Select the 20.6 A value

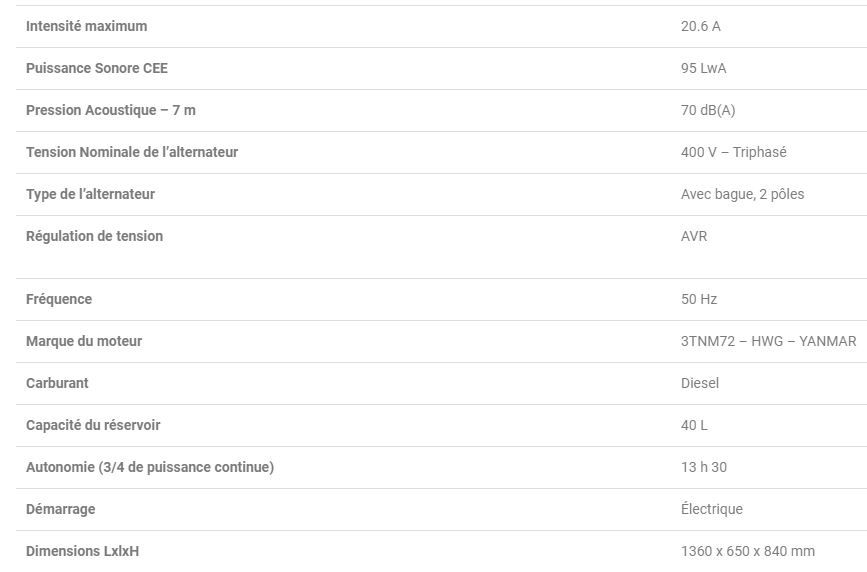point(700,26)
